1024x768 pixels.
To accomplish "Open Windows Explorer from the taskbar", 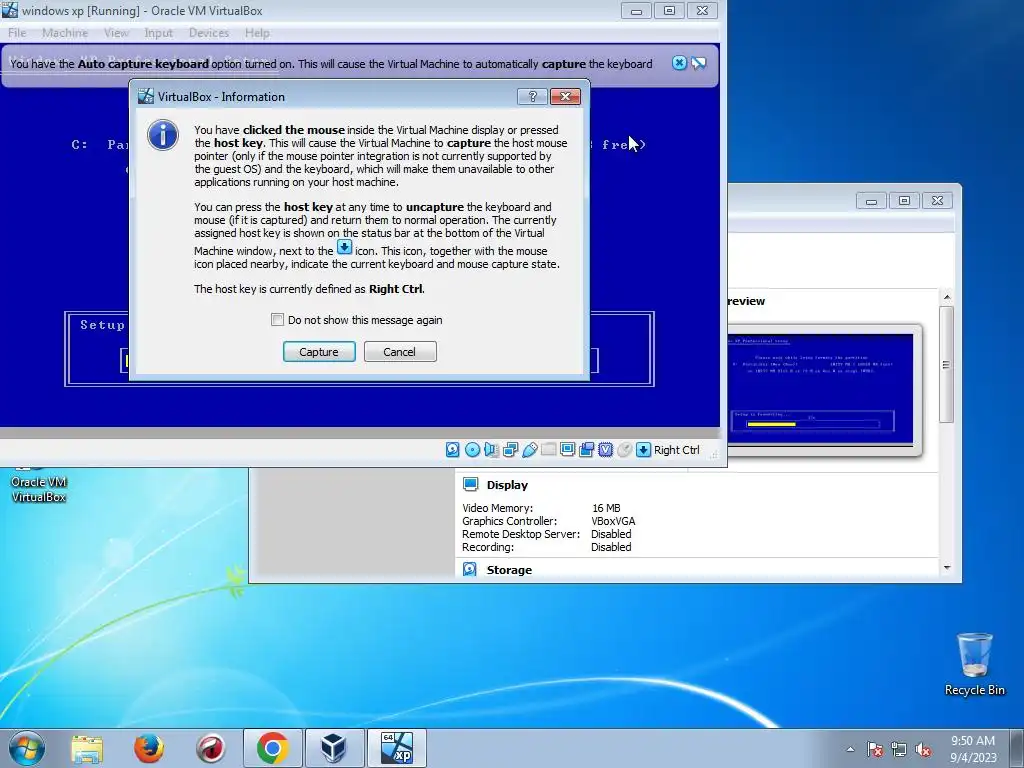I will coord(87,748).
